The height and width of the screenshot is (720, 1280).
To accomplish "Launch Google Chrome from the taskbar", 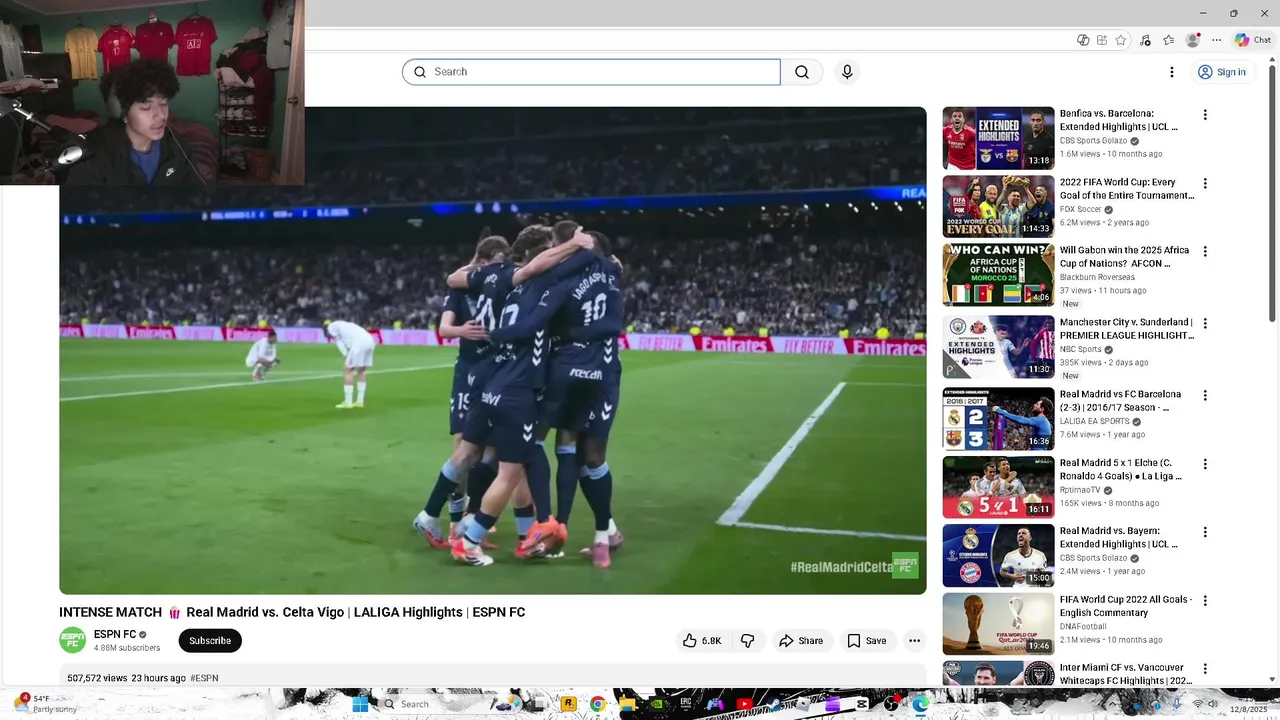I will (x=597, y=704).
